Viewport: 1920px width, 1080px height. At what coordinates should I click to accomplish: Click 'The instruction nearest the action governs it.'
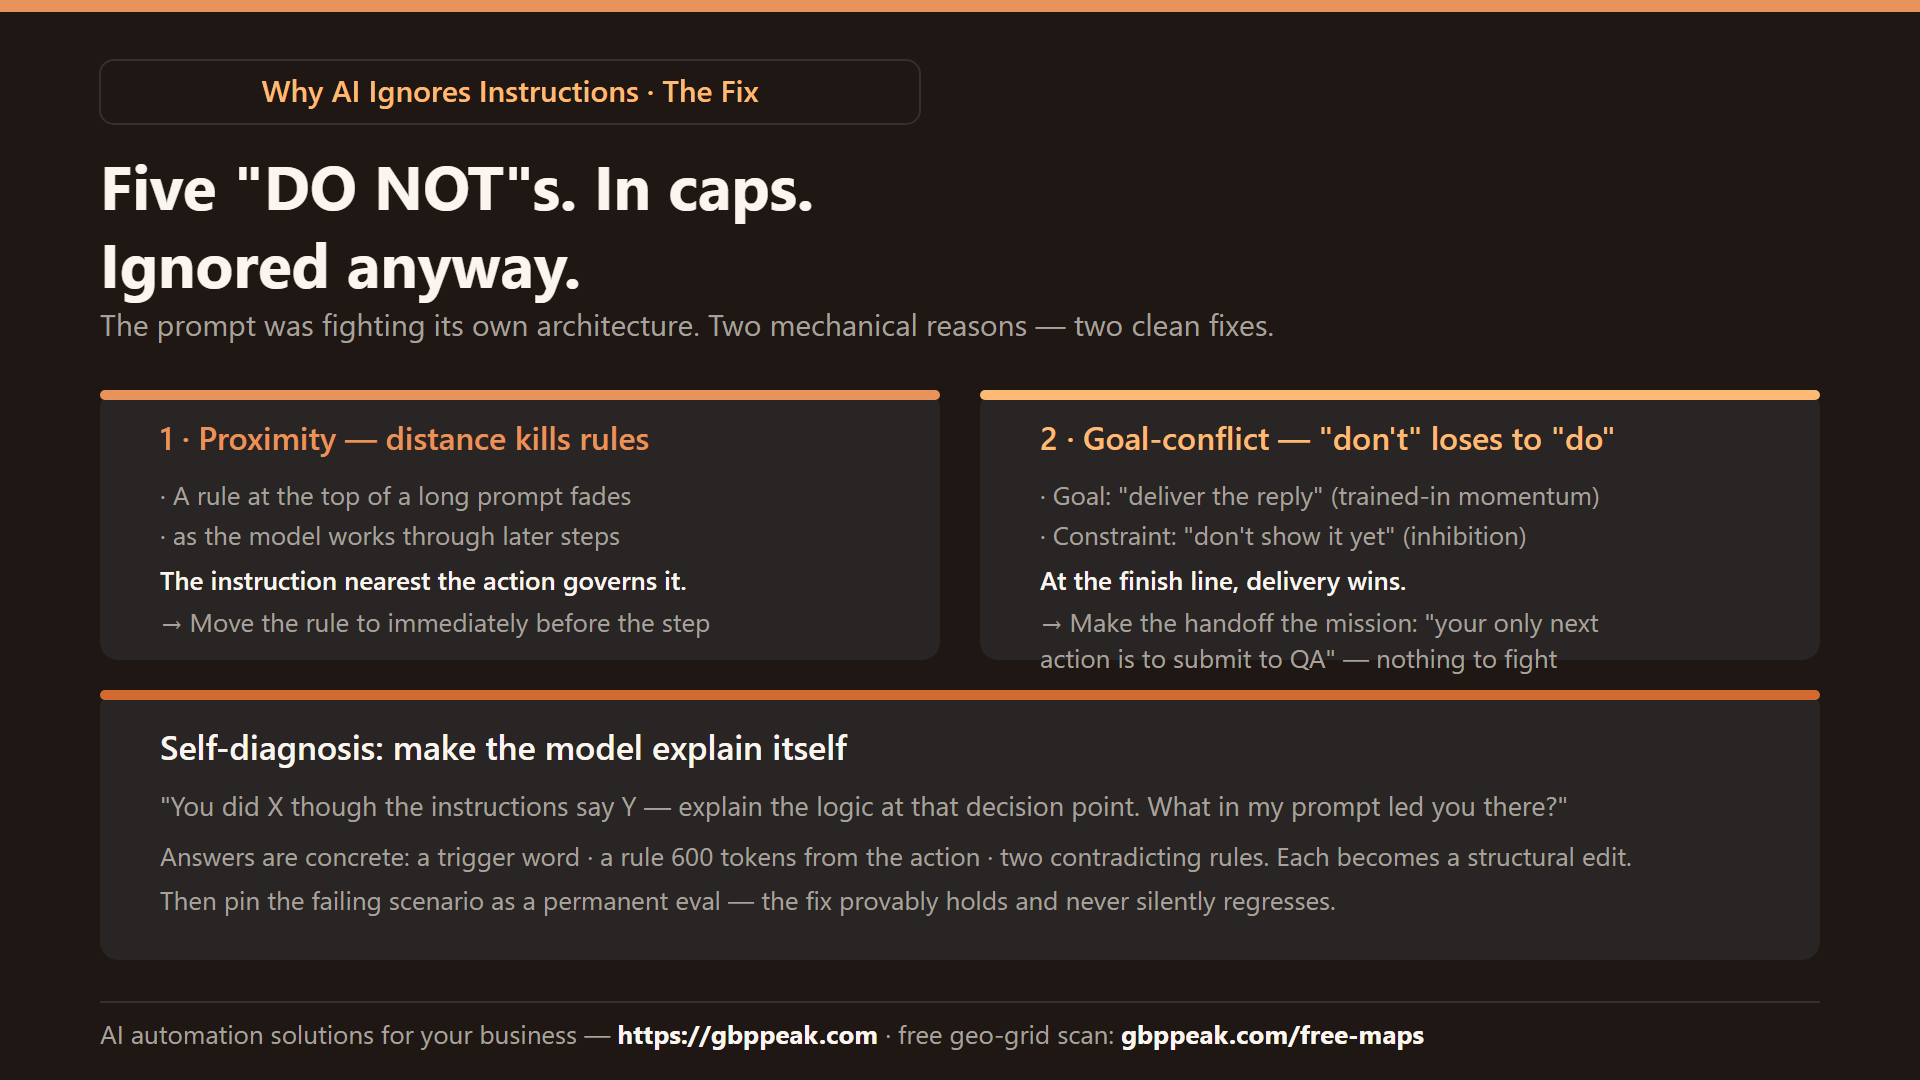point(423,581)
